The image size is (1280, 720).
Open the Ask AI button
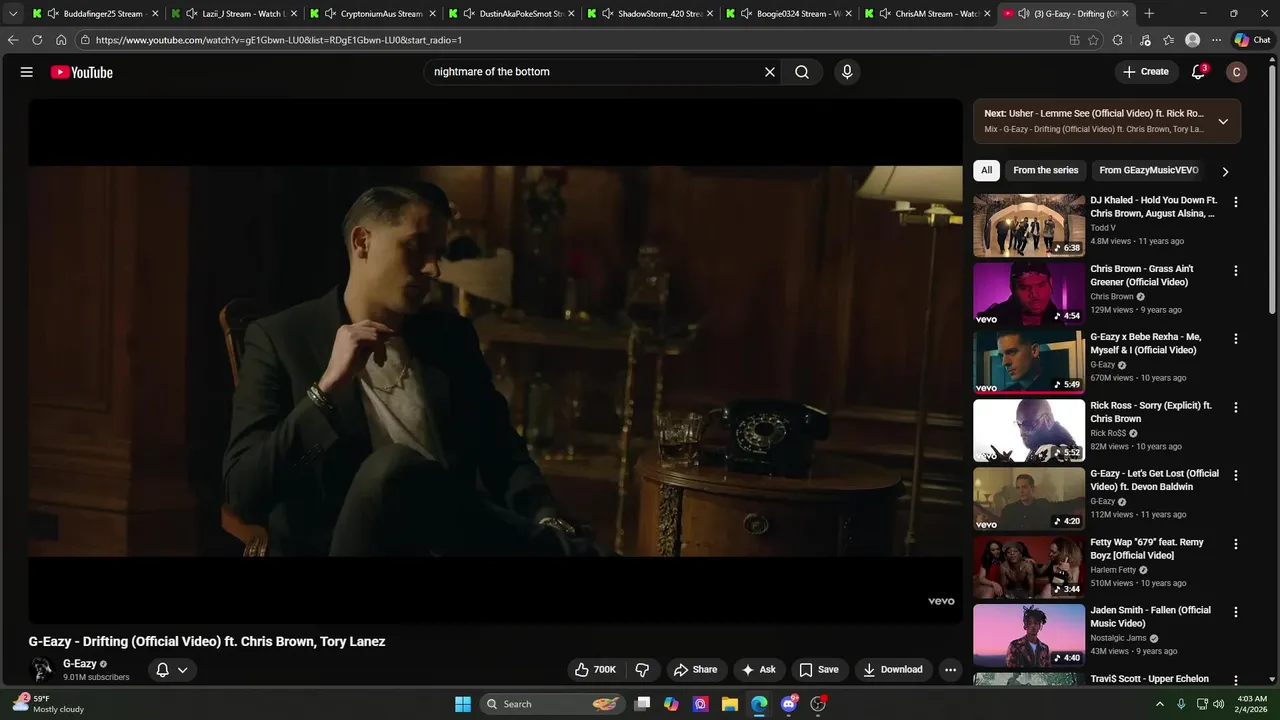(x=758, y=670)
